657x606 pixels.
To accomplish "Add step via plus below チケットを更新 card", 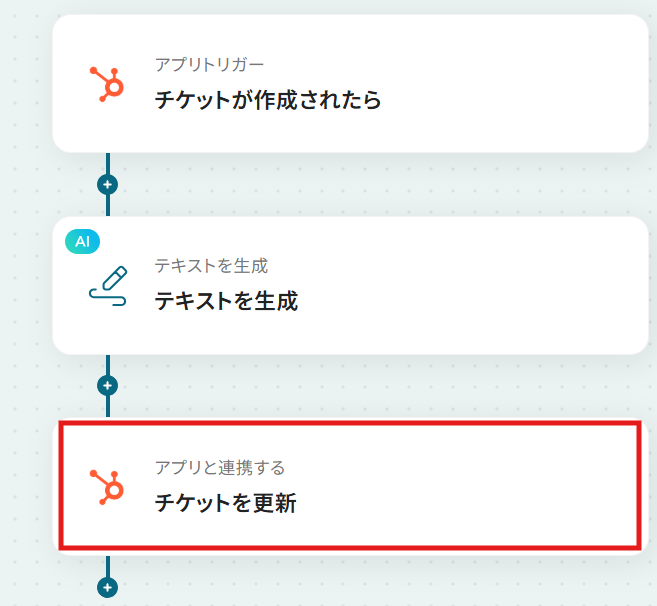I will click(x=108, y=587).
